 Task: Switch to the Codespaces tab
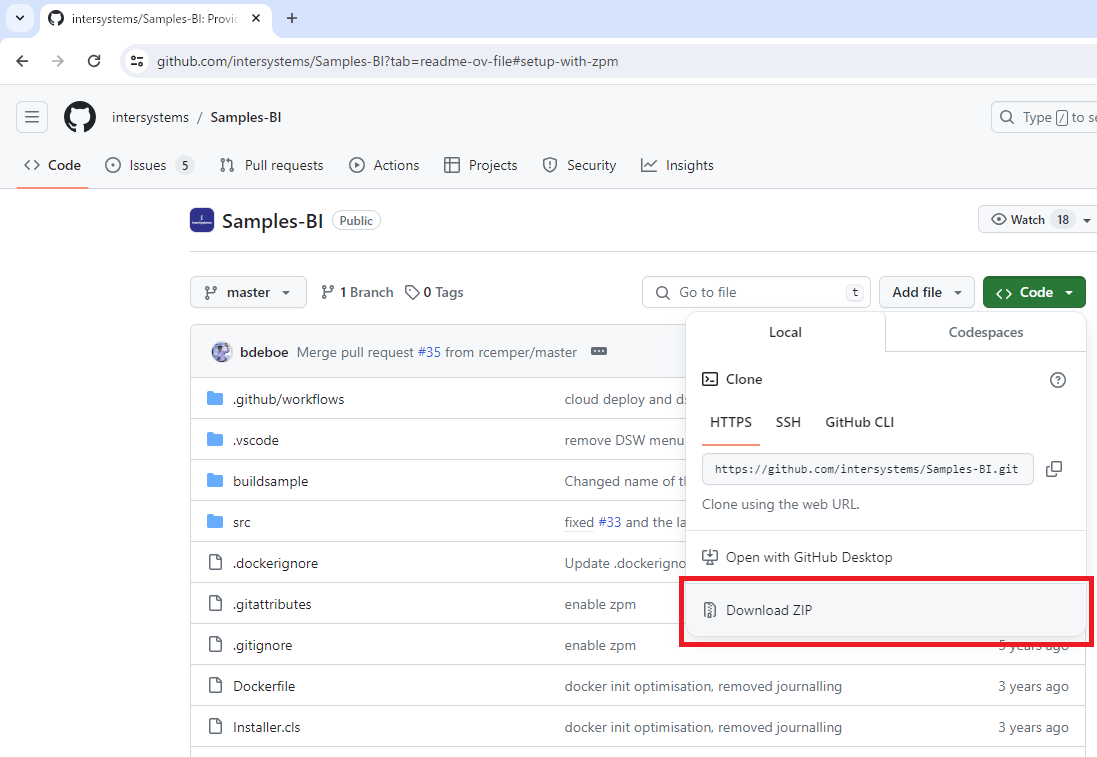tap(985, 332)
